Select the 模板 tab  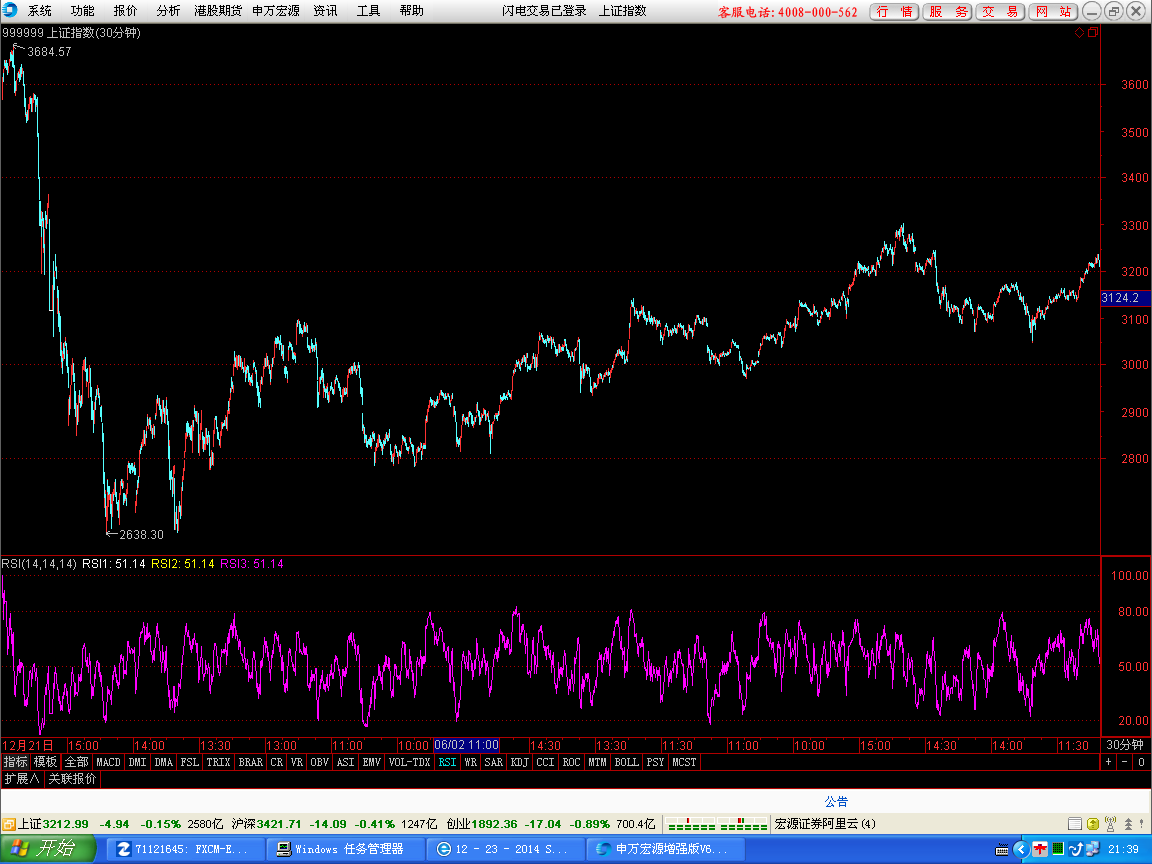click(x=46, y=762)
